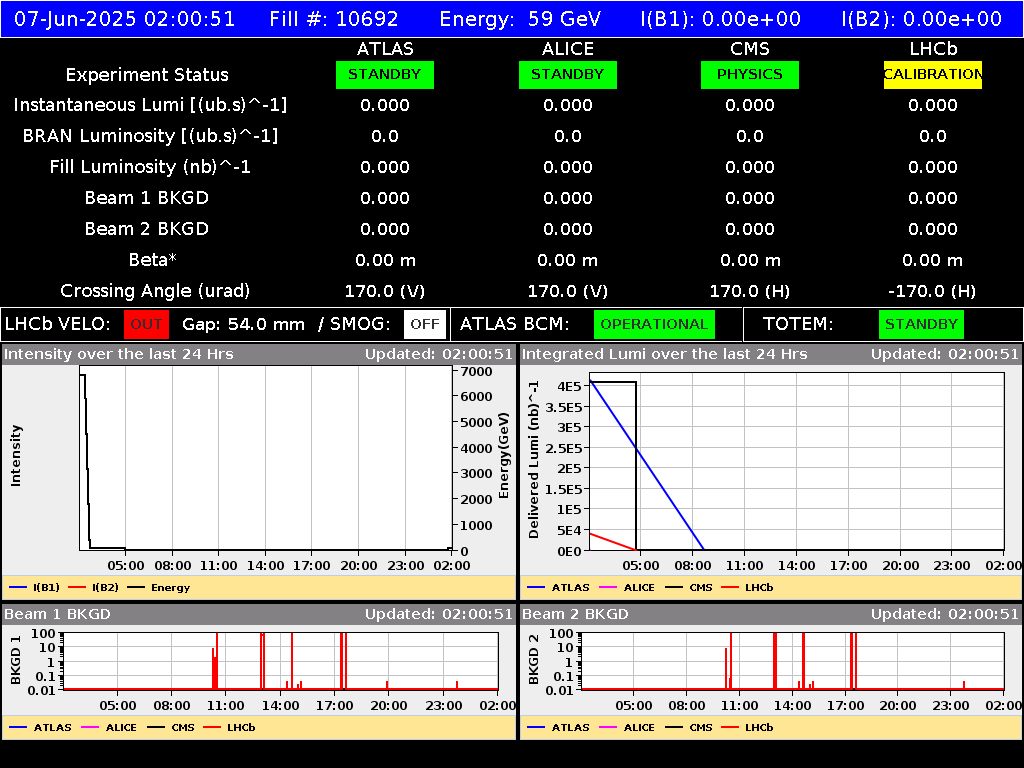The height and width of the screenshot is (768, 1024).
Task: Select CMS crossing angle 170.0 (H)
Action: (750, 291)
